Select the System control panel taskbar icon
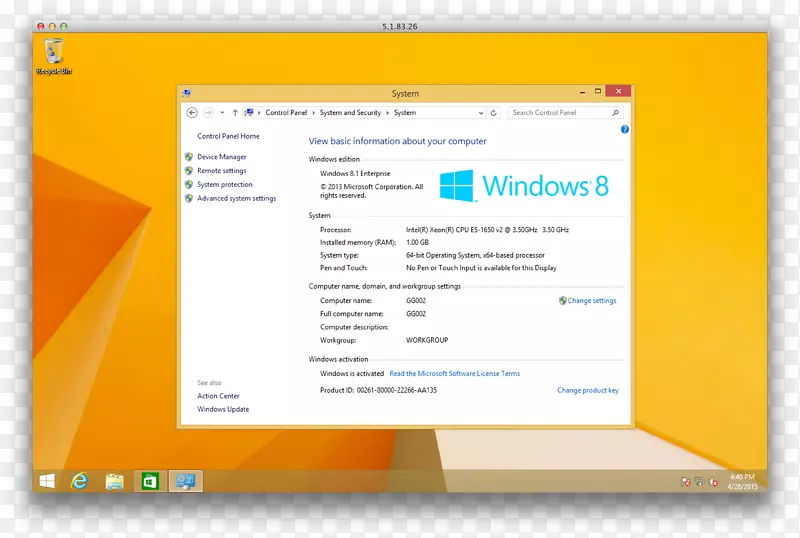Screen dimensions: 800x538 tap(185, 481)
